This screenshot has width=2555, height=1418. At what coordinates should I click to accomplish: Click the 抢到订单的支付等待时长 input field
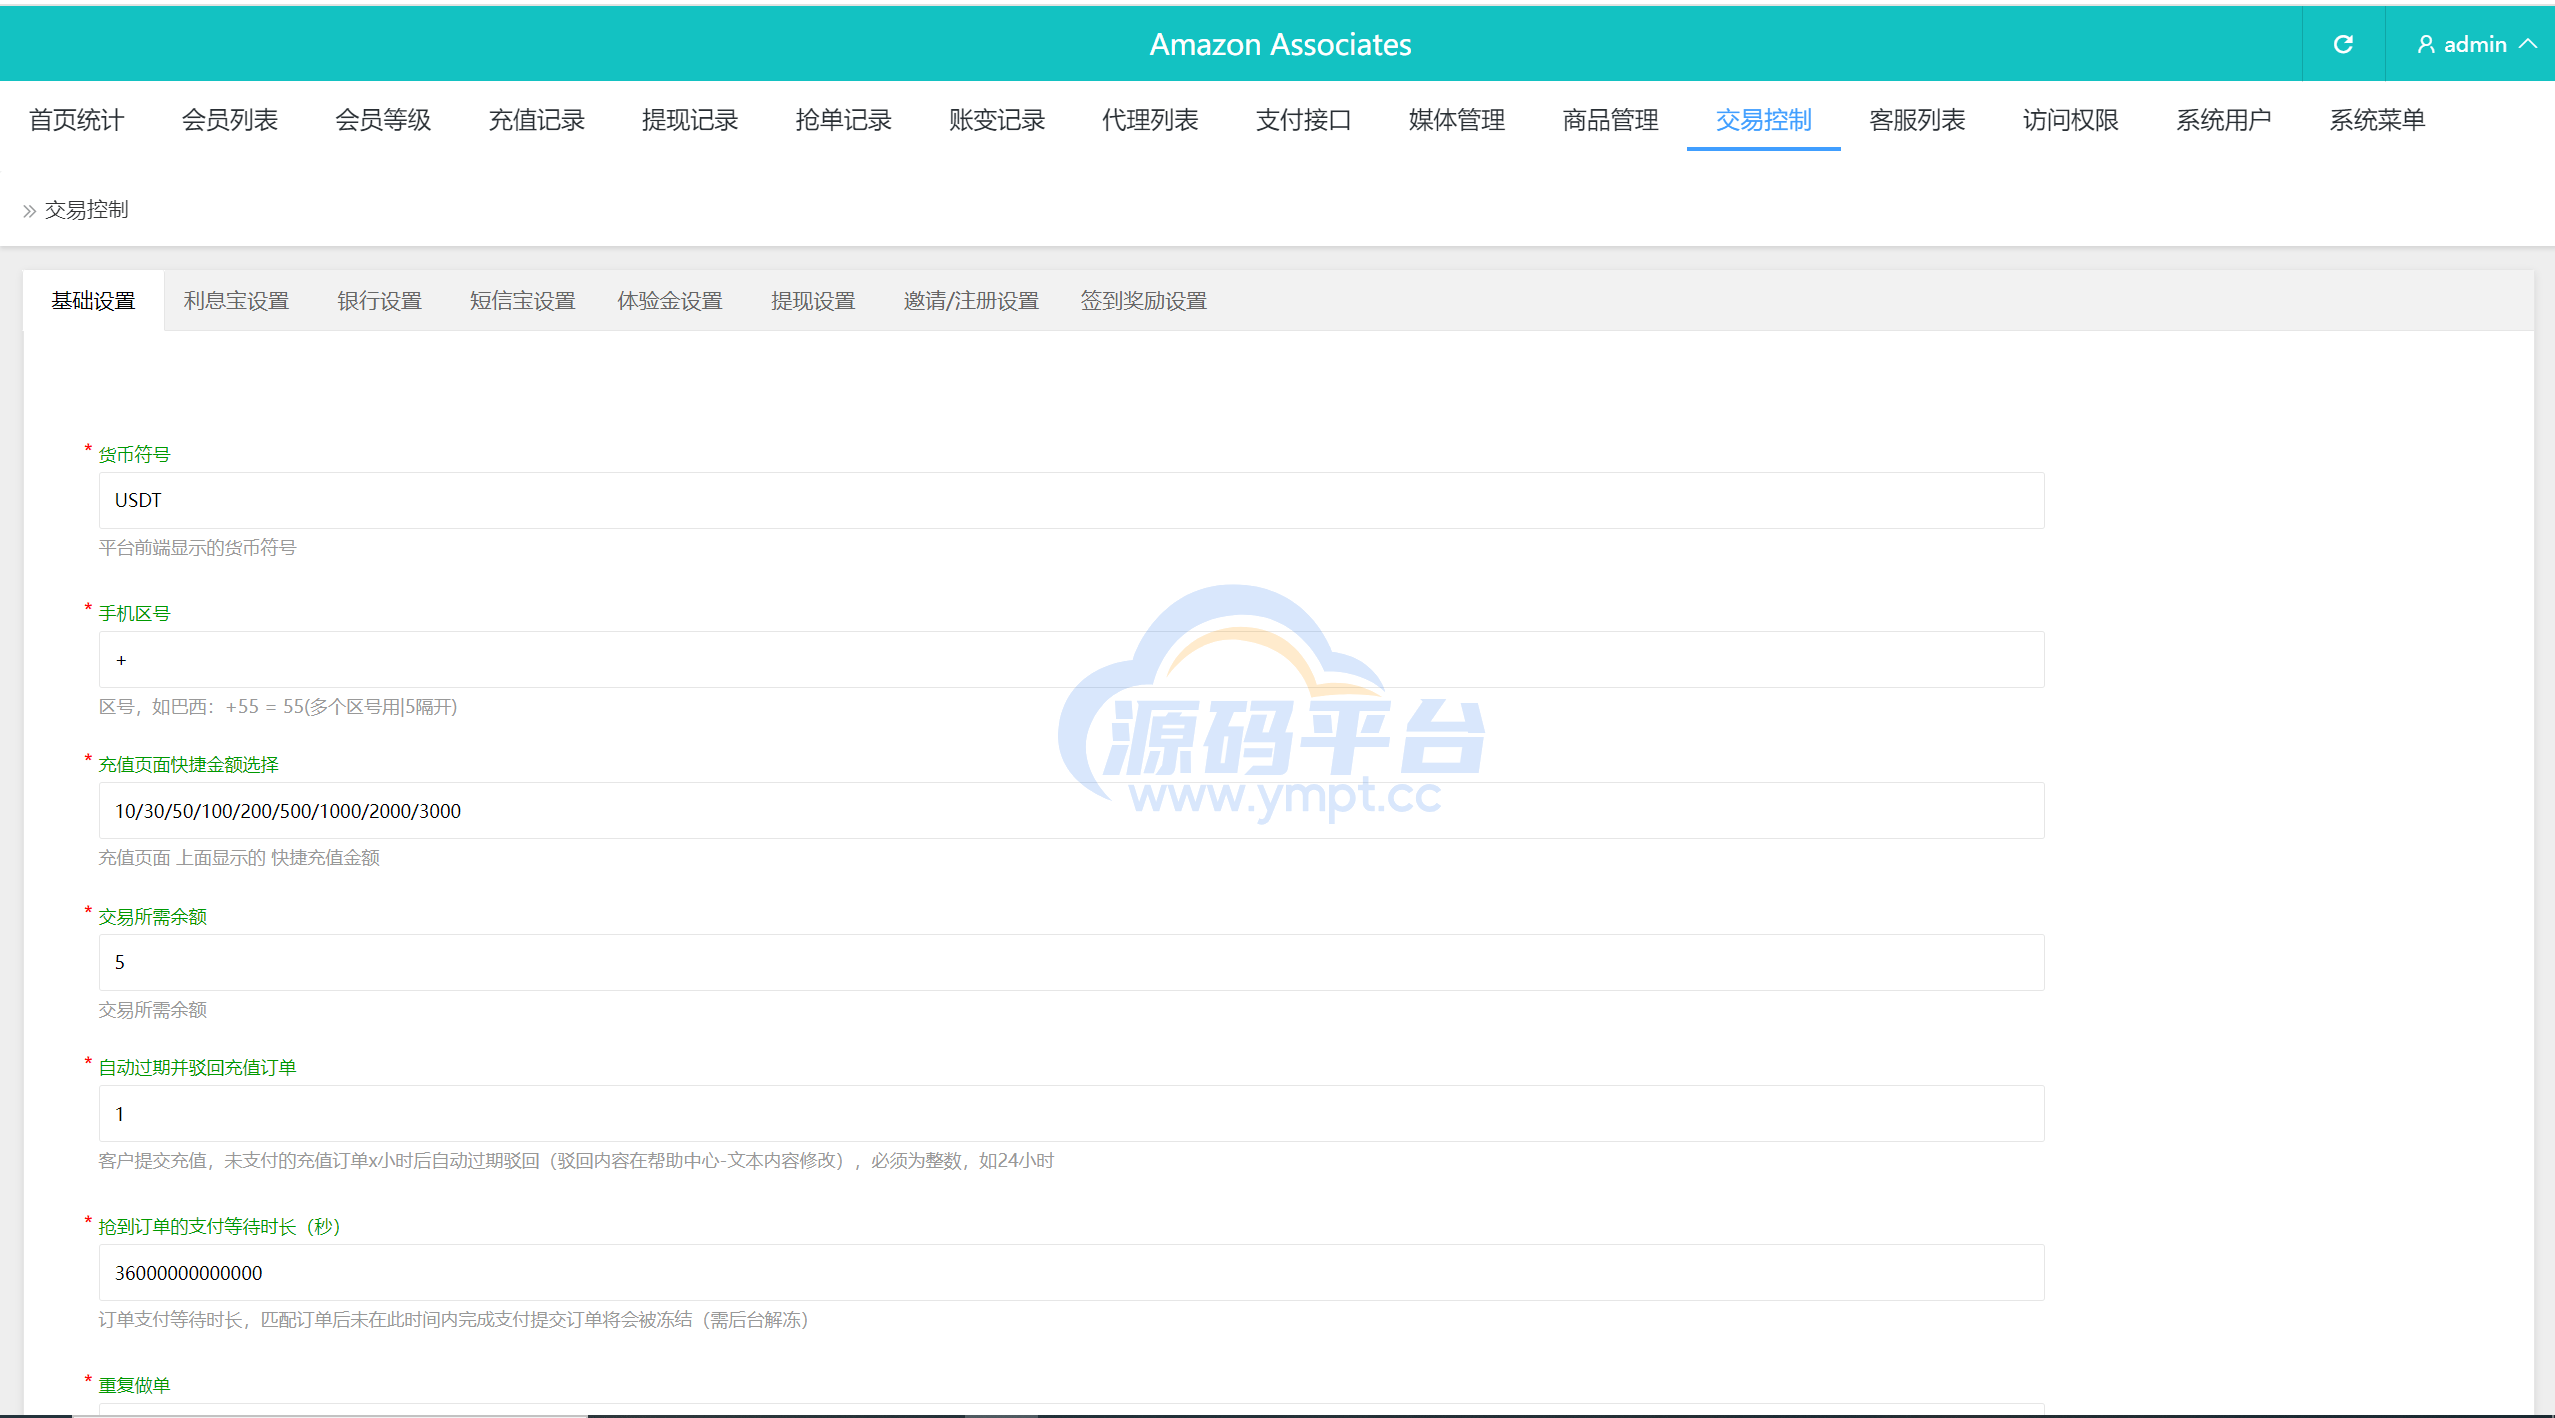point(1070,1273)
